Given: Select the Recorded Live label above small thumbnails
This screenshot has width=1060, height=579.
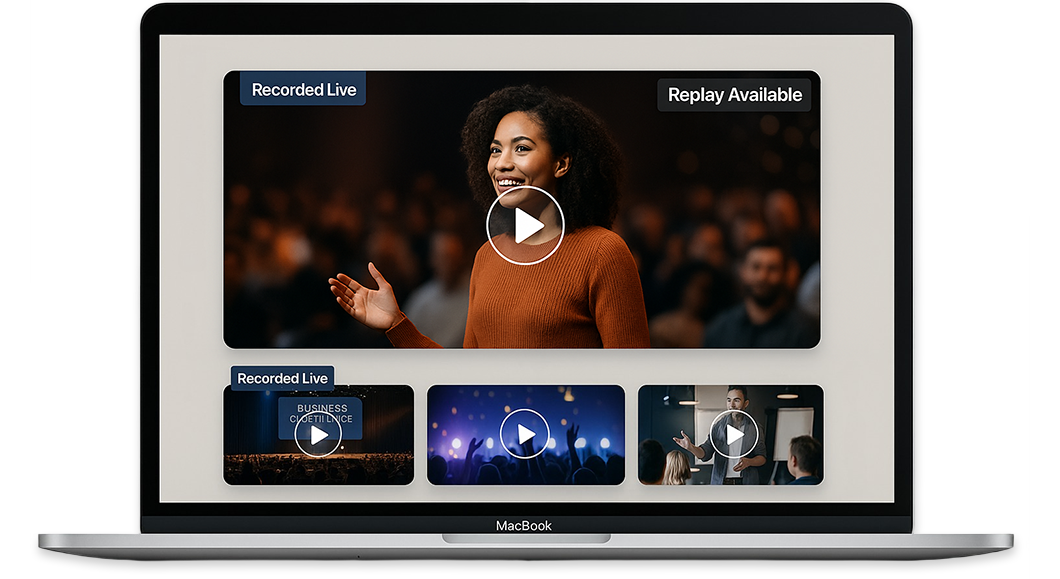Looking at the screenshot, I should point(282,378).
